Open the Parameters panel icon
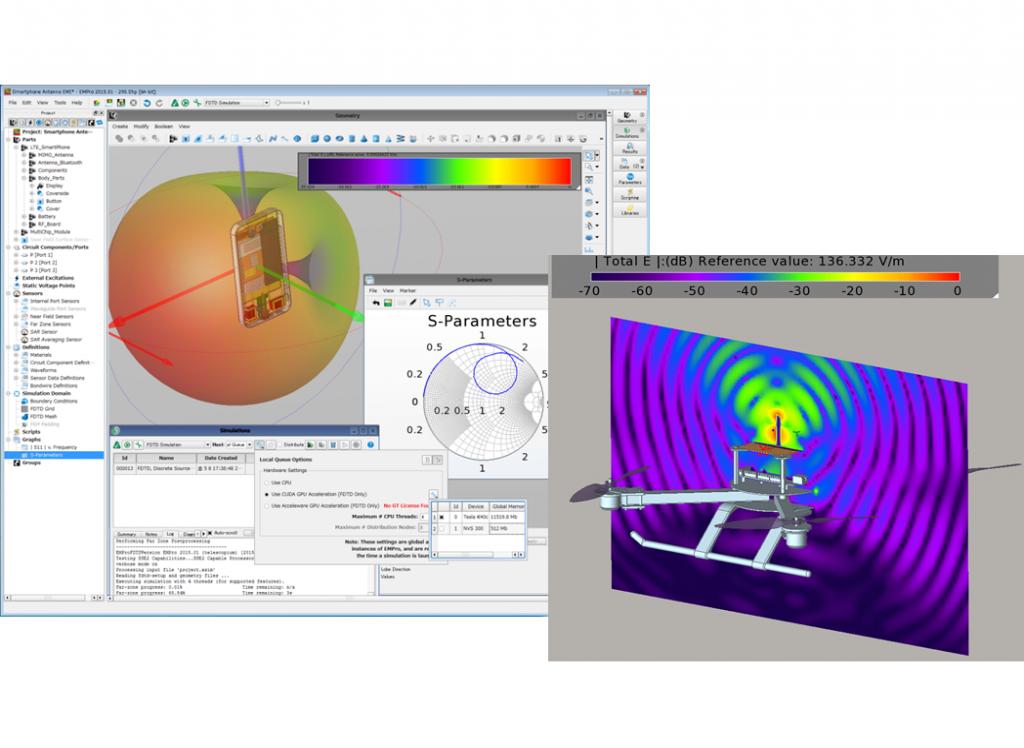This screenshot has width=1024, height=748. tap(629, 180)
